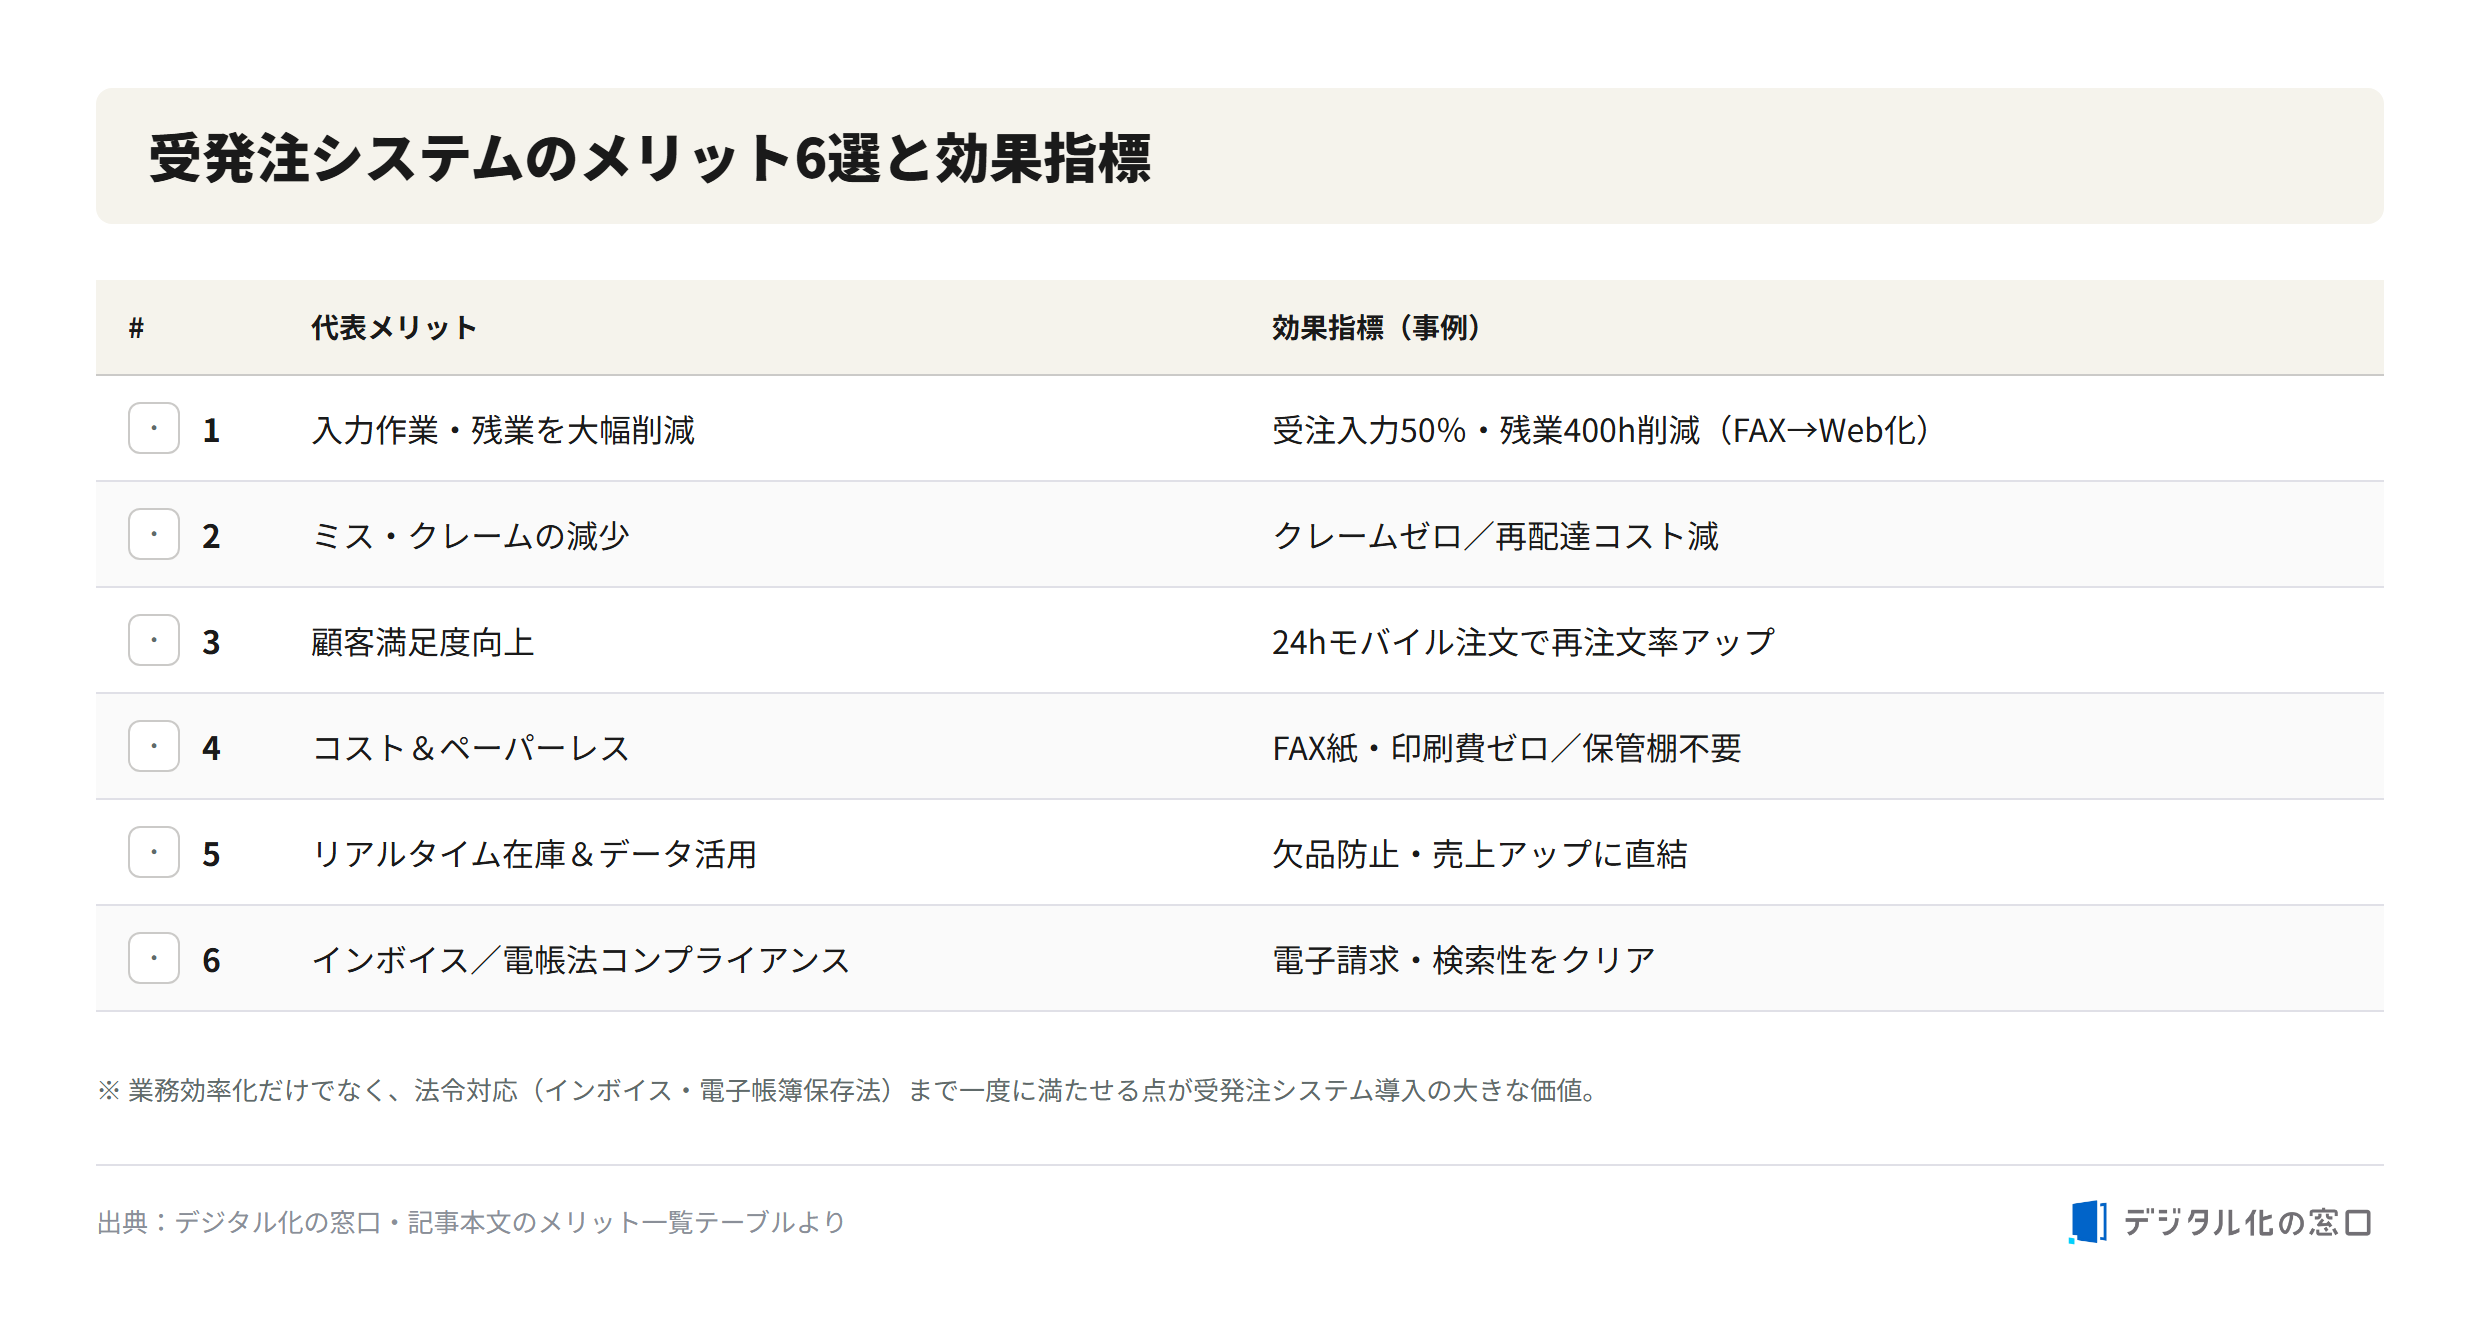2480x1338 pixels.
Task: Click the blue デジタル化の窓口 logo icon
Action: (2088, 1222)
